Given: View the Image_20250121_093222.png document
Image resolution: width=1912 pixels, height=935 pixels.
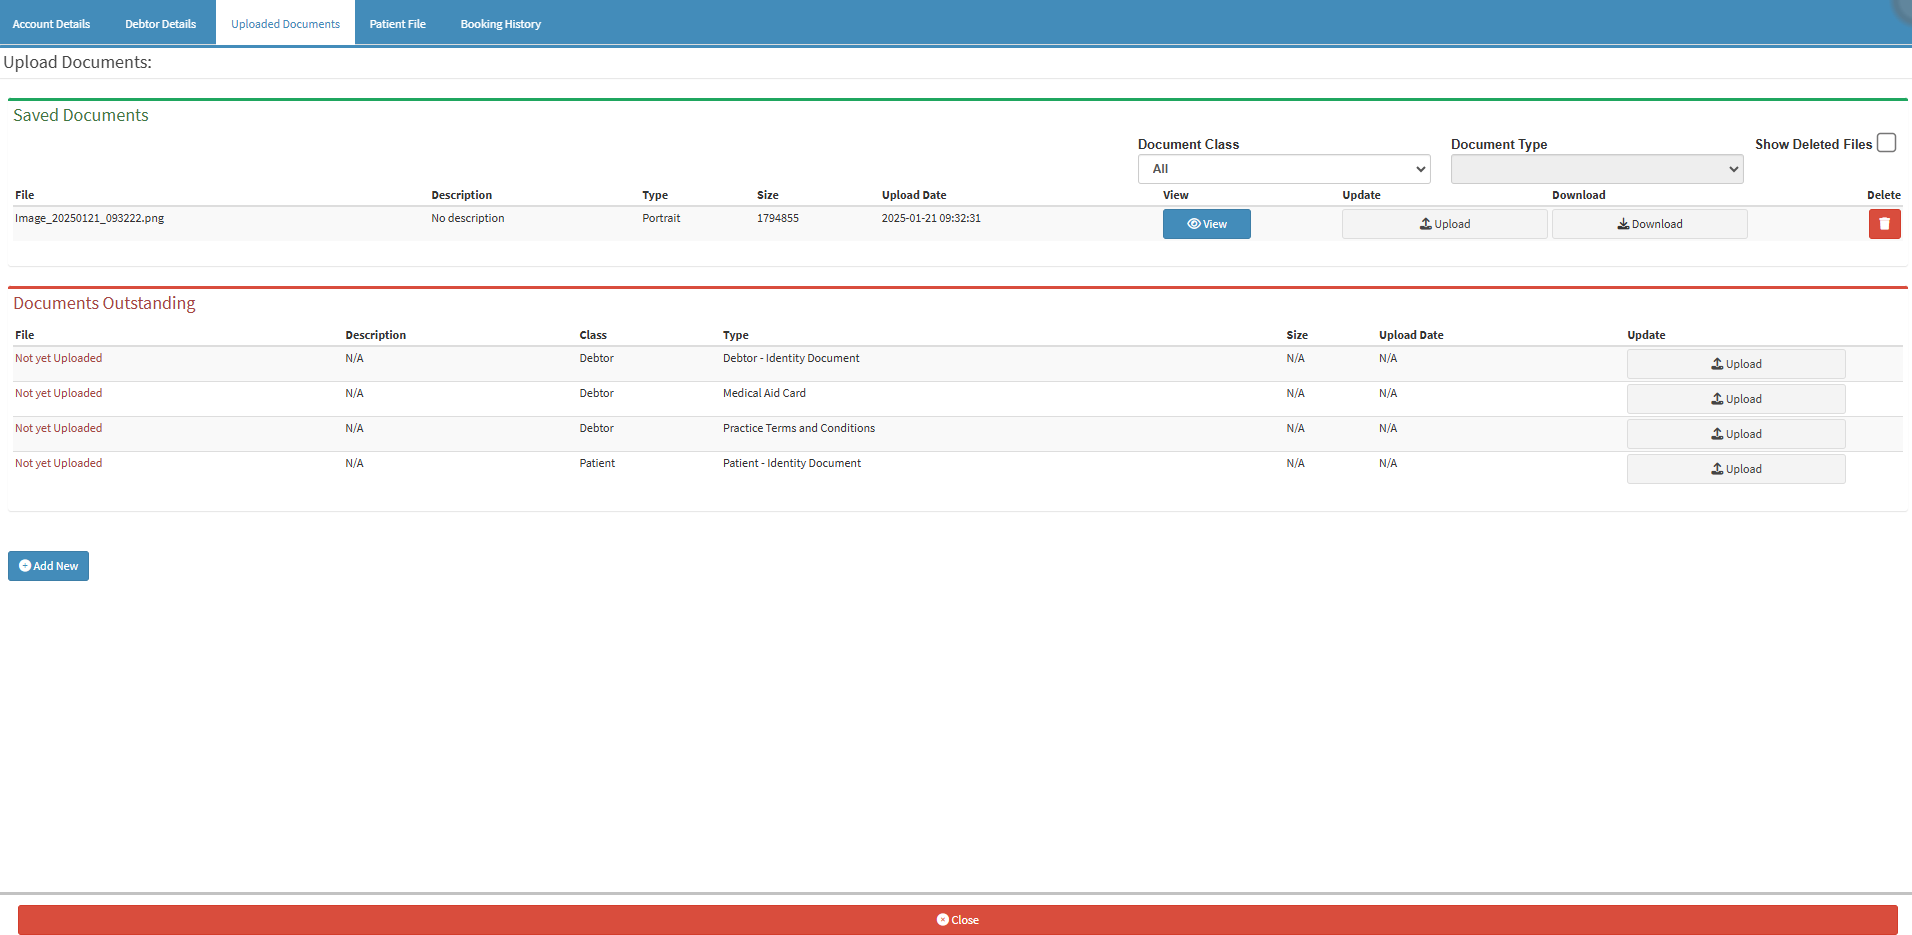Looking at the screenshot, I should click(x=1206, y=224).
